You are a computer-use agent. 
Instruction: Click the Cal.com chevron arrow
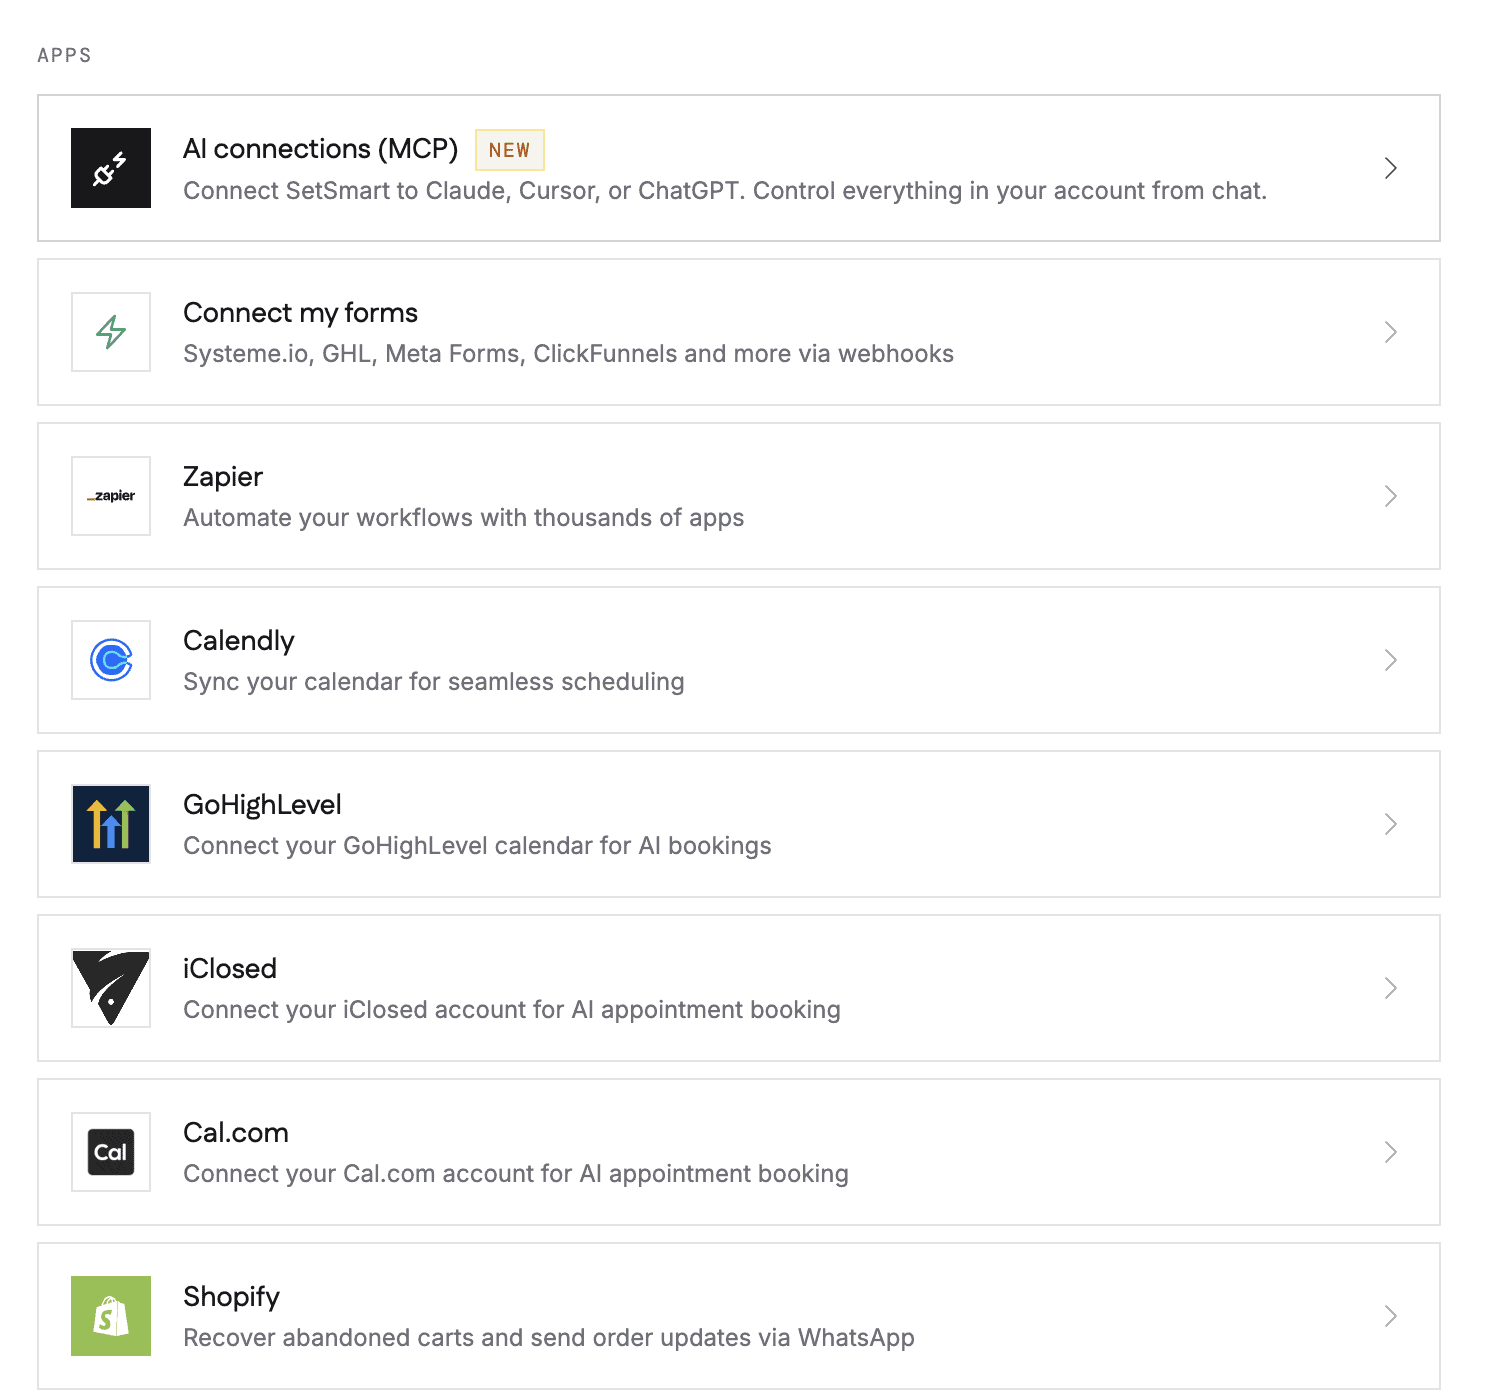coord(1390,1152)
